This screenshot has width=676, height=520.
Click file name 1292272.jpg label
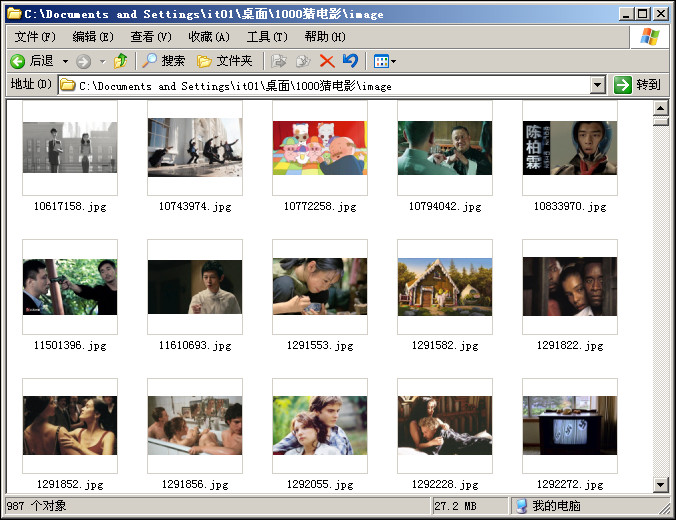coord(570,485)
